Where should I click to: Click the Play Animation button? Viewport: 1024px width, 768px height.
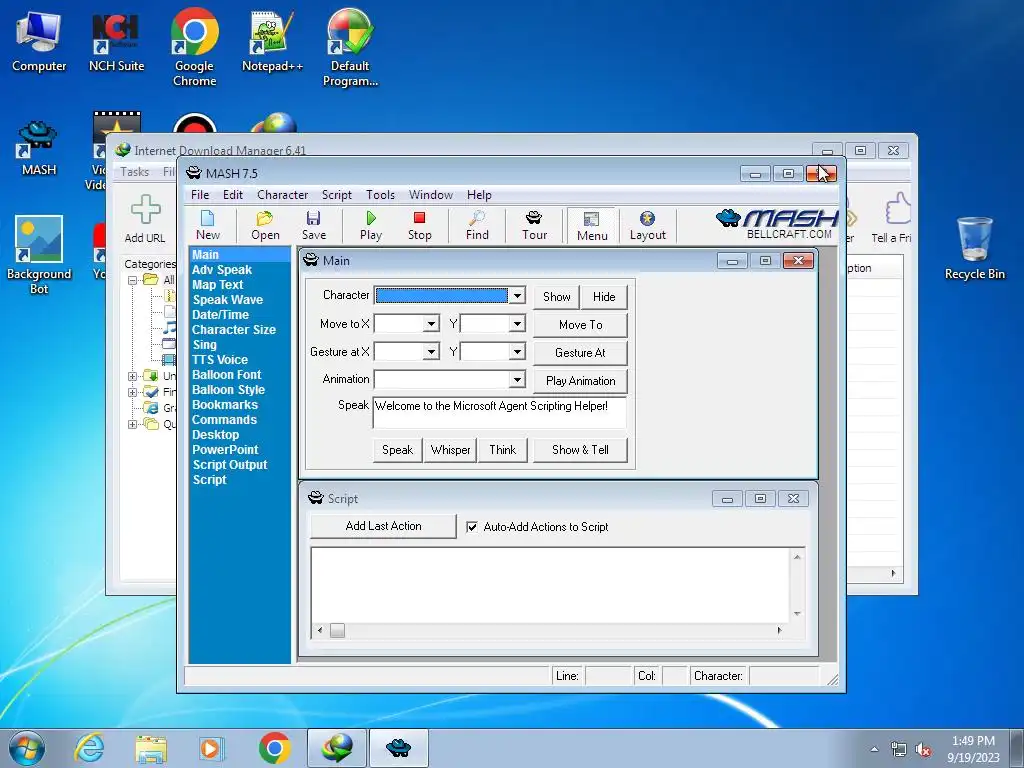(x=580, y=381)
